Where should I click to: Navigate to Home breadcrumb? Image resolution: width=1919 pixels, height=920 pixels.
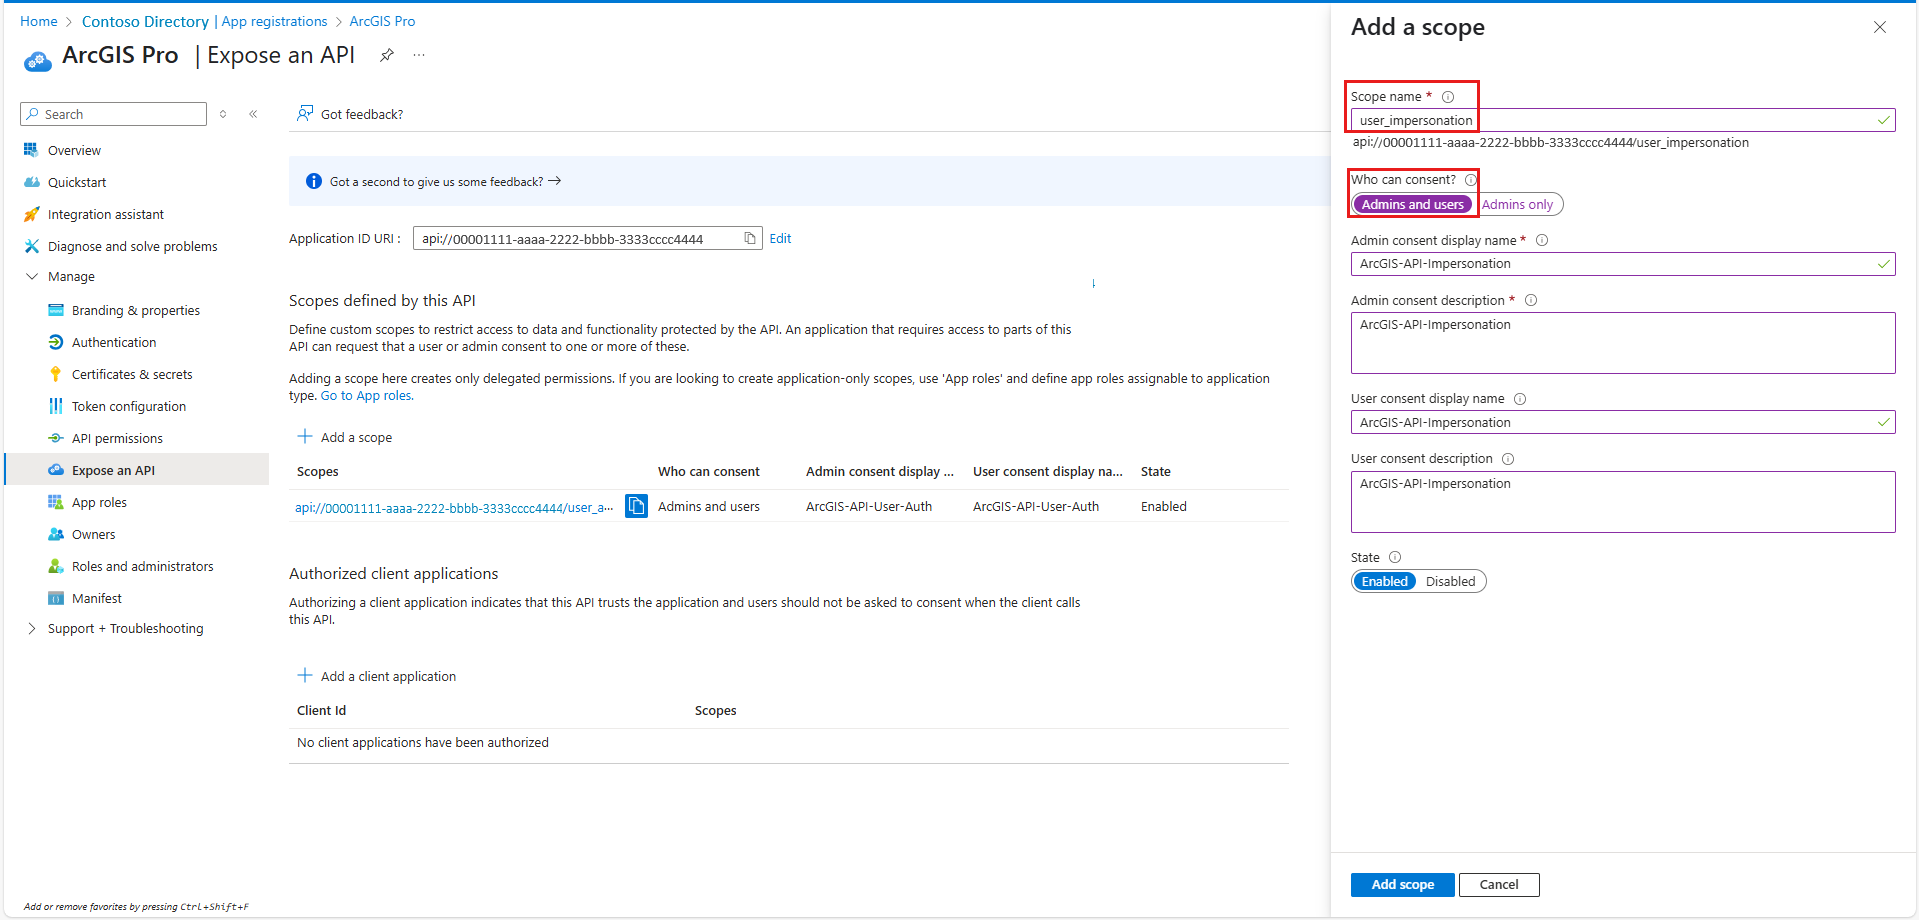(x=39, y=21)
